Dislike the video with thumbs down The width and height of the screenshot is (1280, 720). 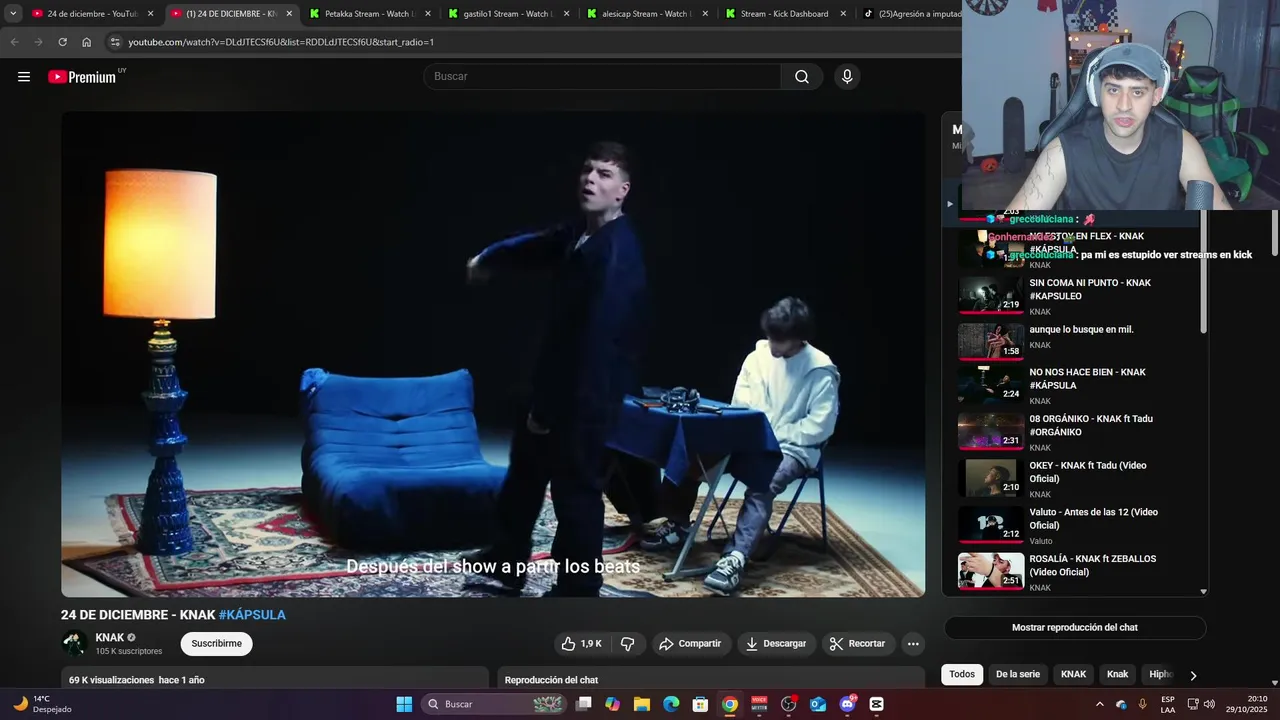tap(628, 644)
